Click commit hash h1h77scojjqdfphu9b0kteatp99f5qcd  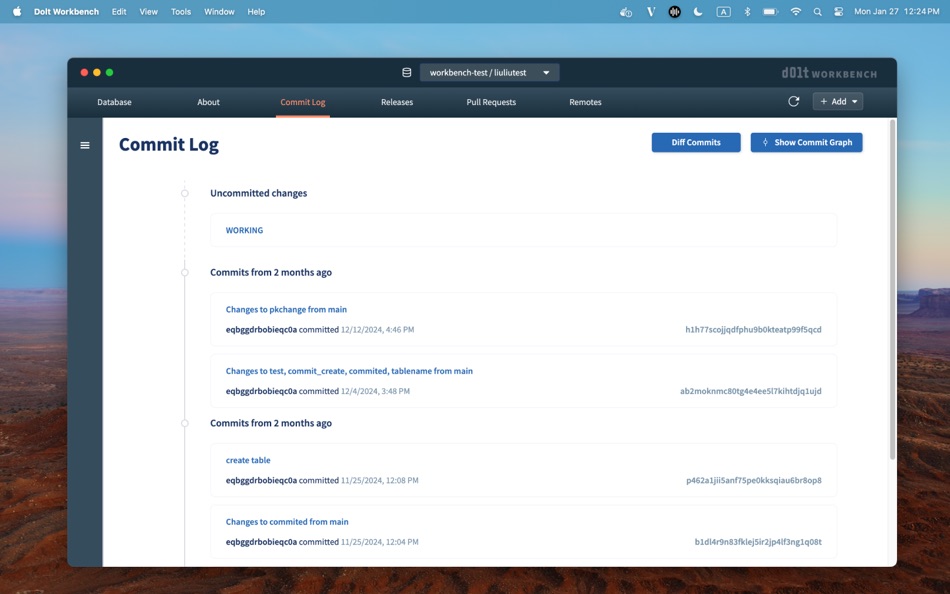[753, 330]
